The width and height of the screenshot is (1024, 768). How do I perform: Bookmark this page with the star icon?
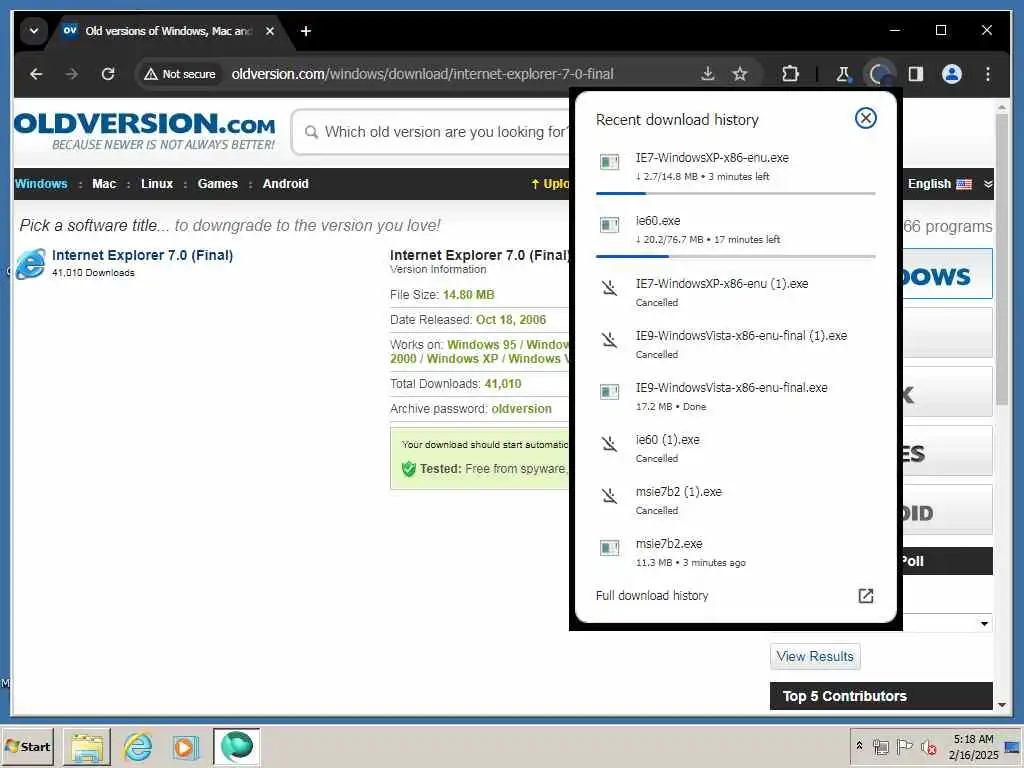739,74
